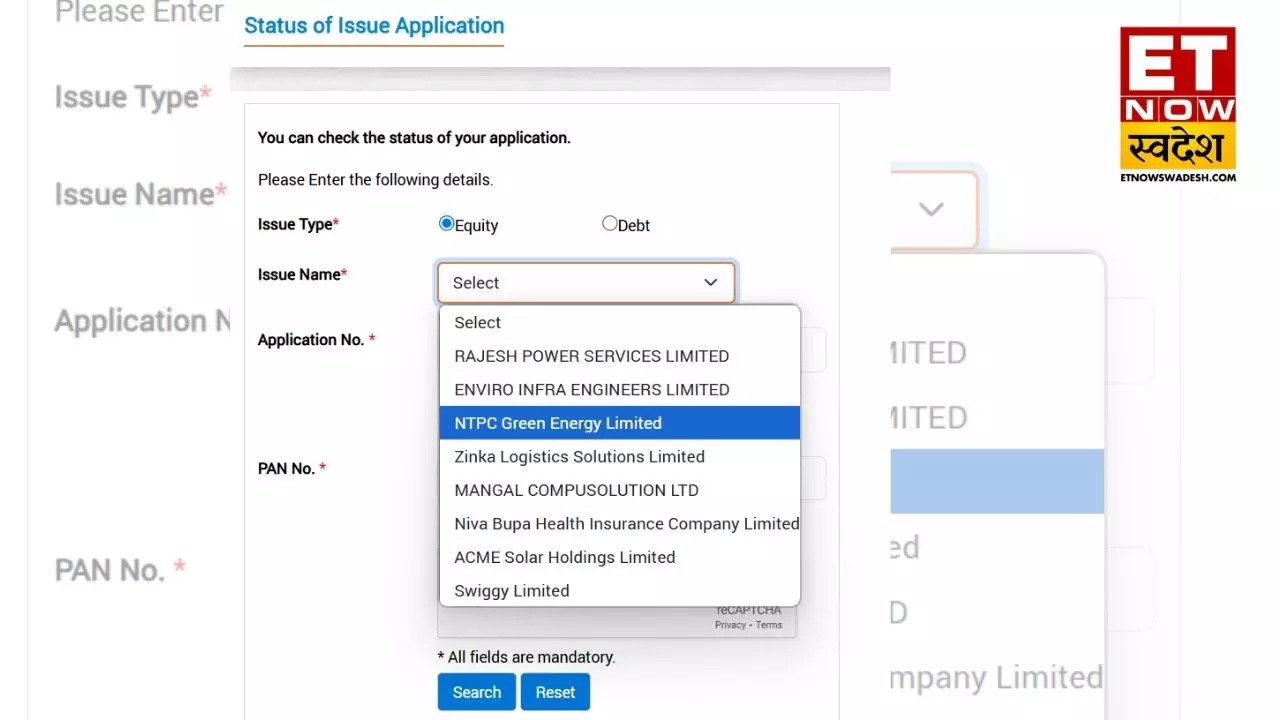Image resolution: width=1280 pixels, height=720 pixels.
Task: Choose MANGAL COMPUSOLUTION LTD option
Action: coord(620,490)
